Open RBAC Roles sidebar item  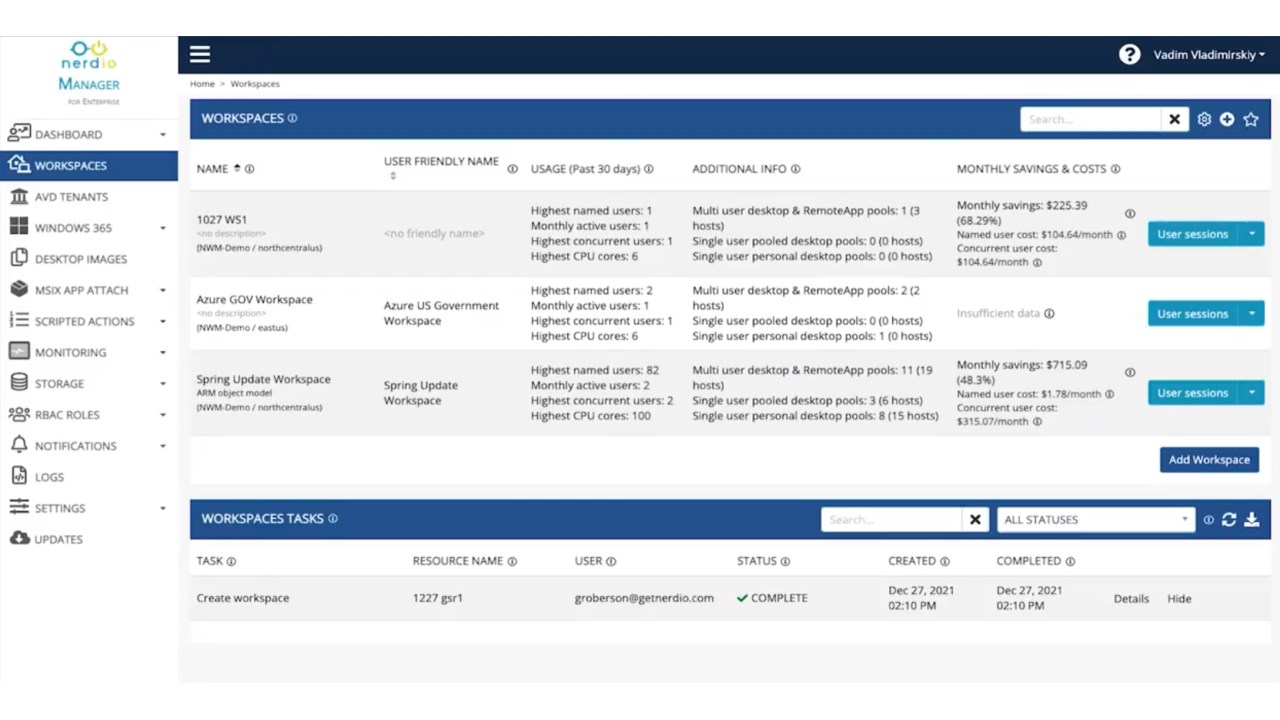coord(89,414)
